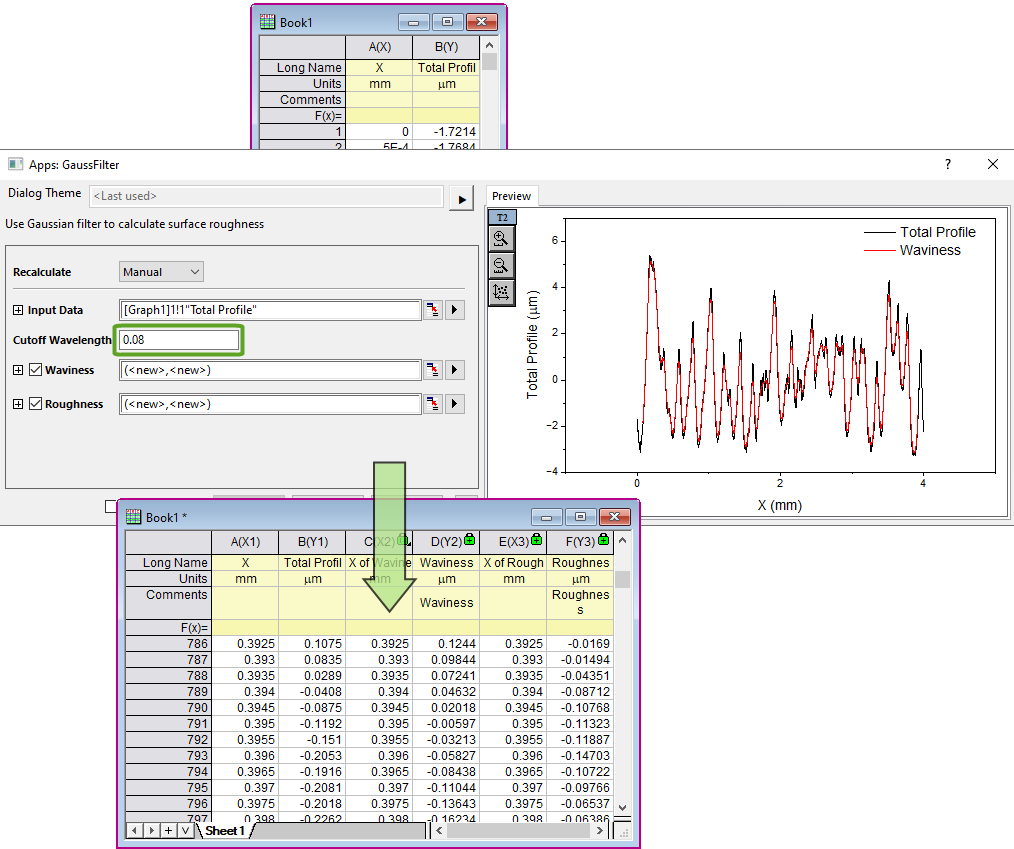Image resolution: width=1014 pixels, height=849 pixels.
Task: Open the Waviness output range selector icon
Action: click(433, 370)
